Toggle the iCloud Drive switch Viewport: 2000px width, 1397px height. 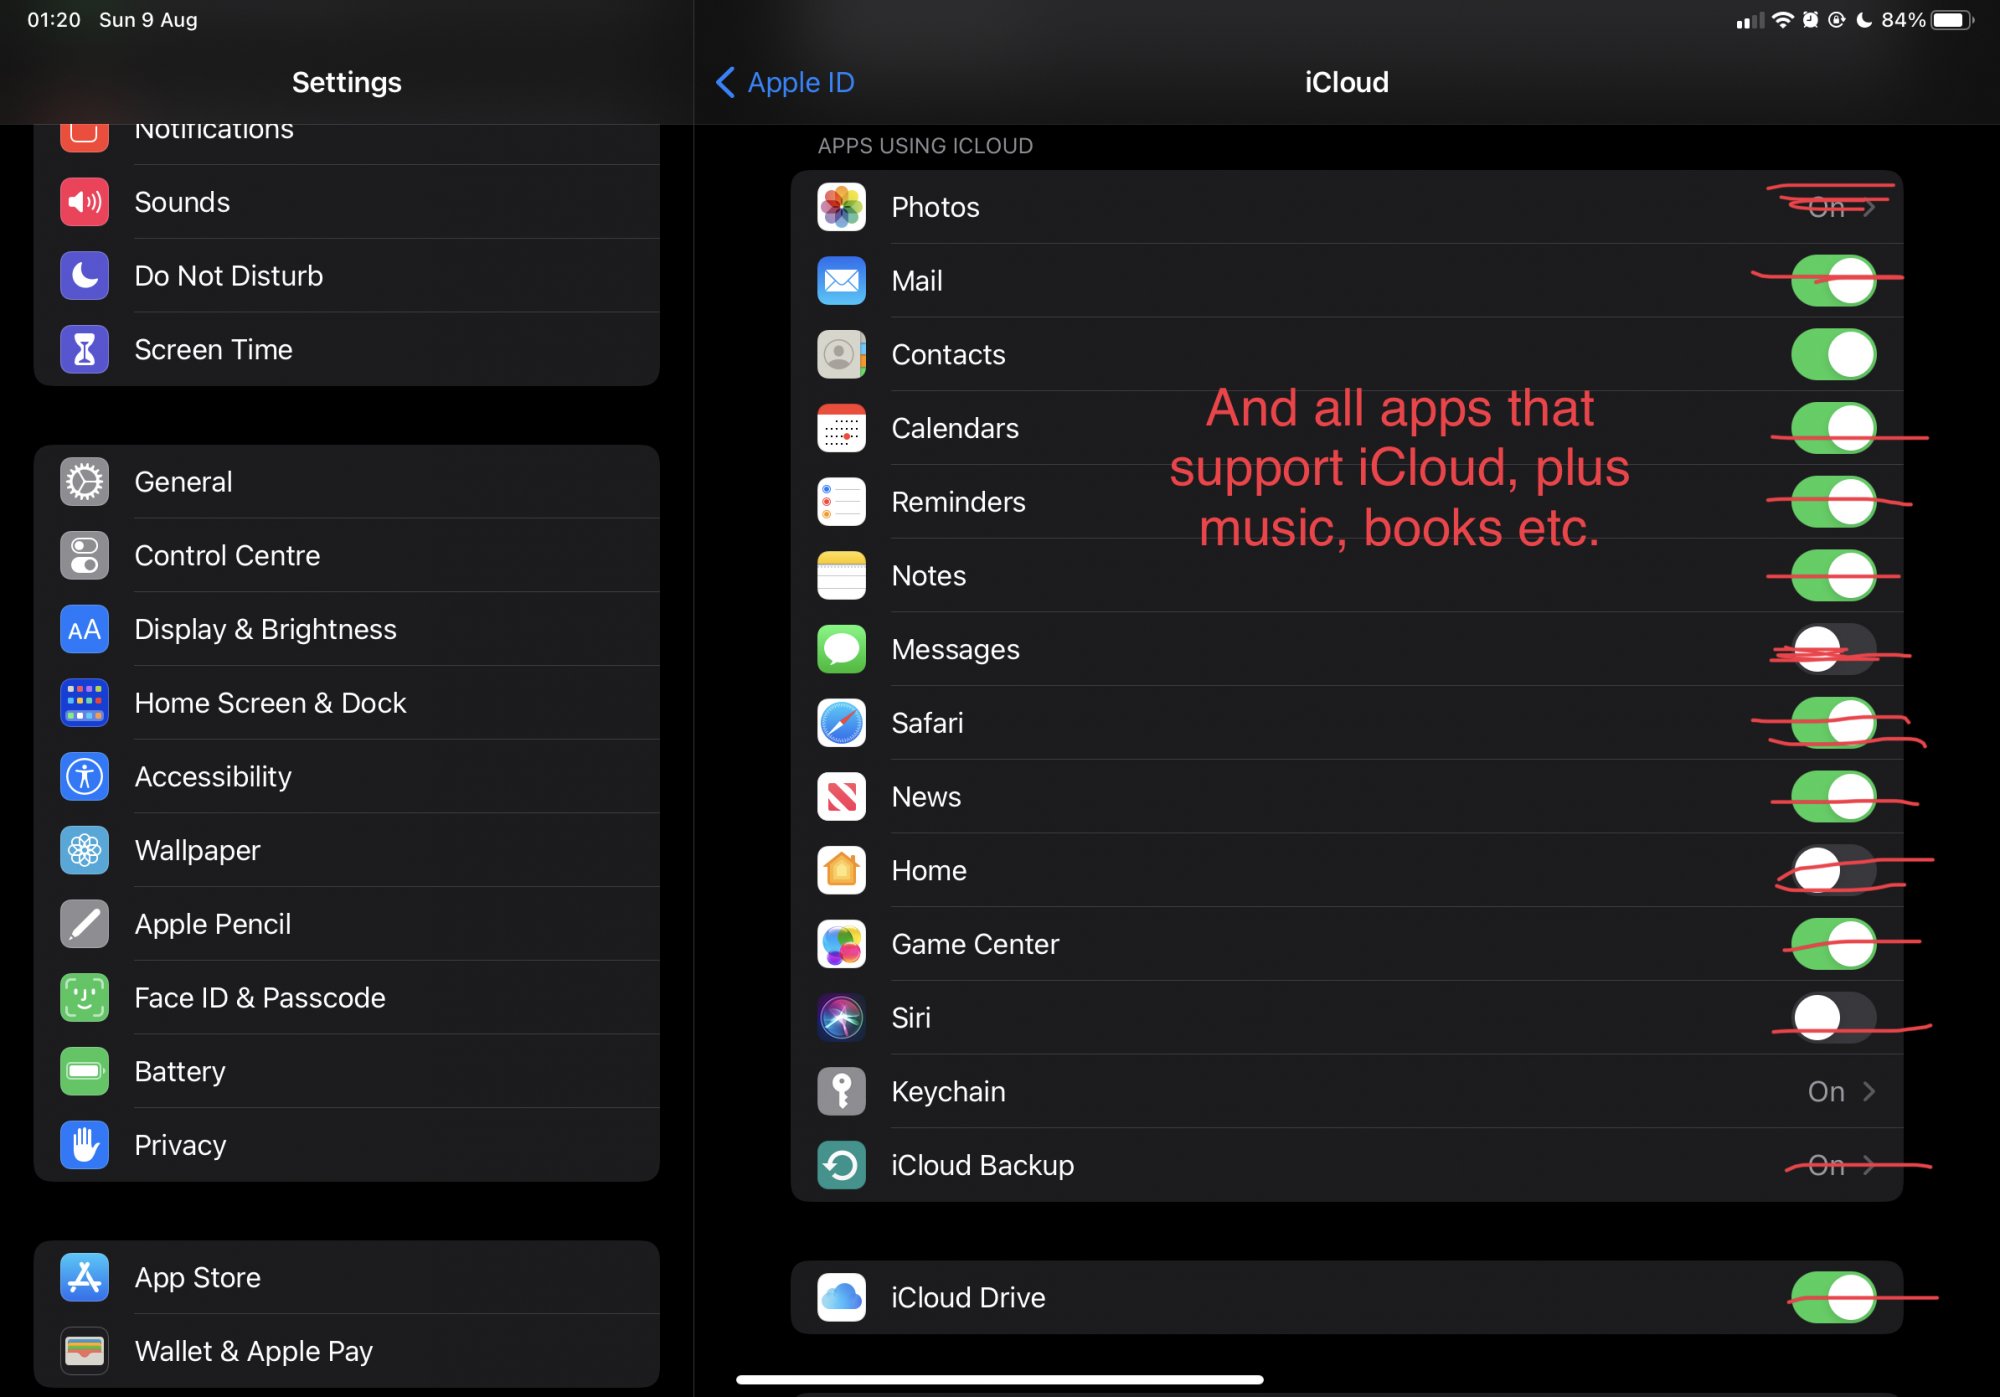pos(1833,1297)
